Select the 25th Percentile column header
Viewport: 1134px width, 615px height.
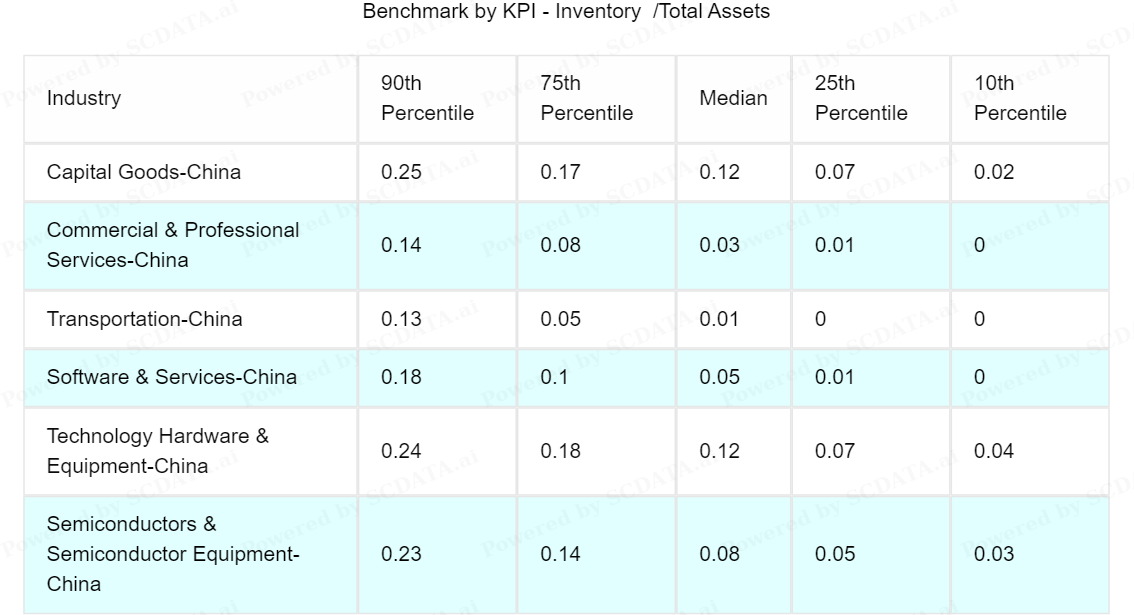coord(860,99)
